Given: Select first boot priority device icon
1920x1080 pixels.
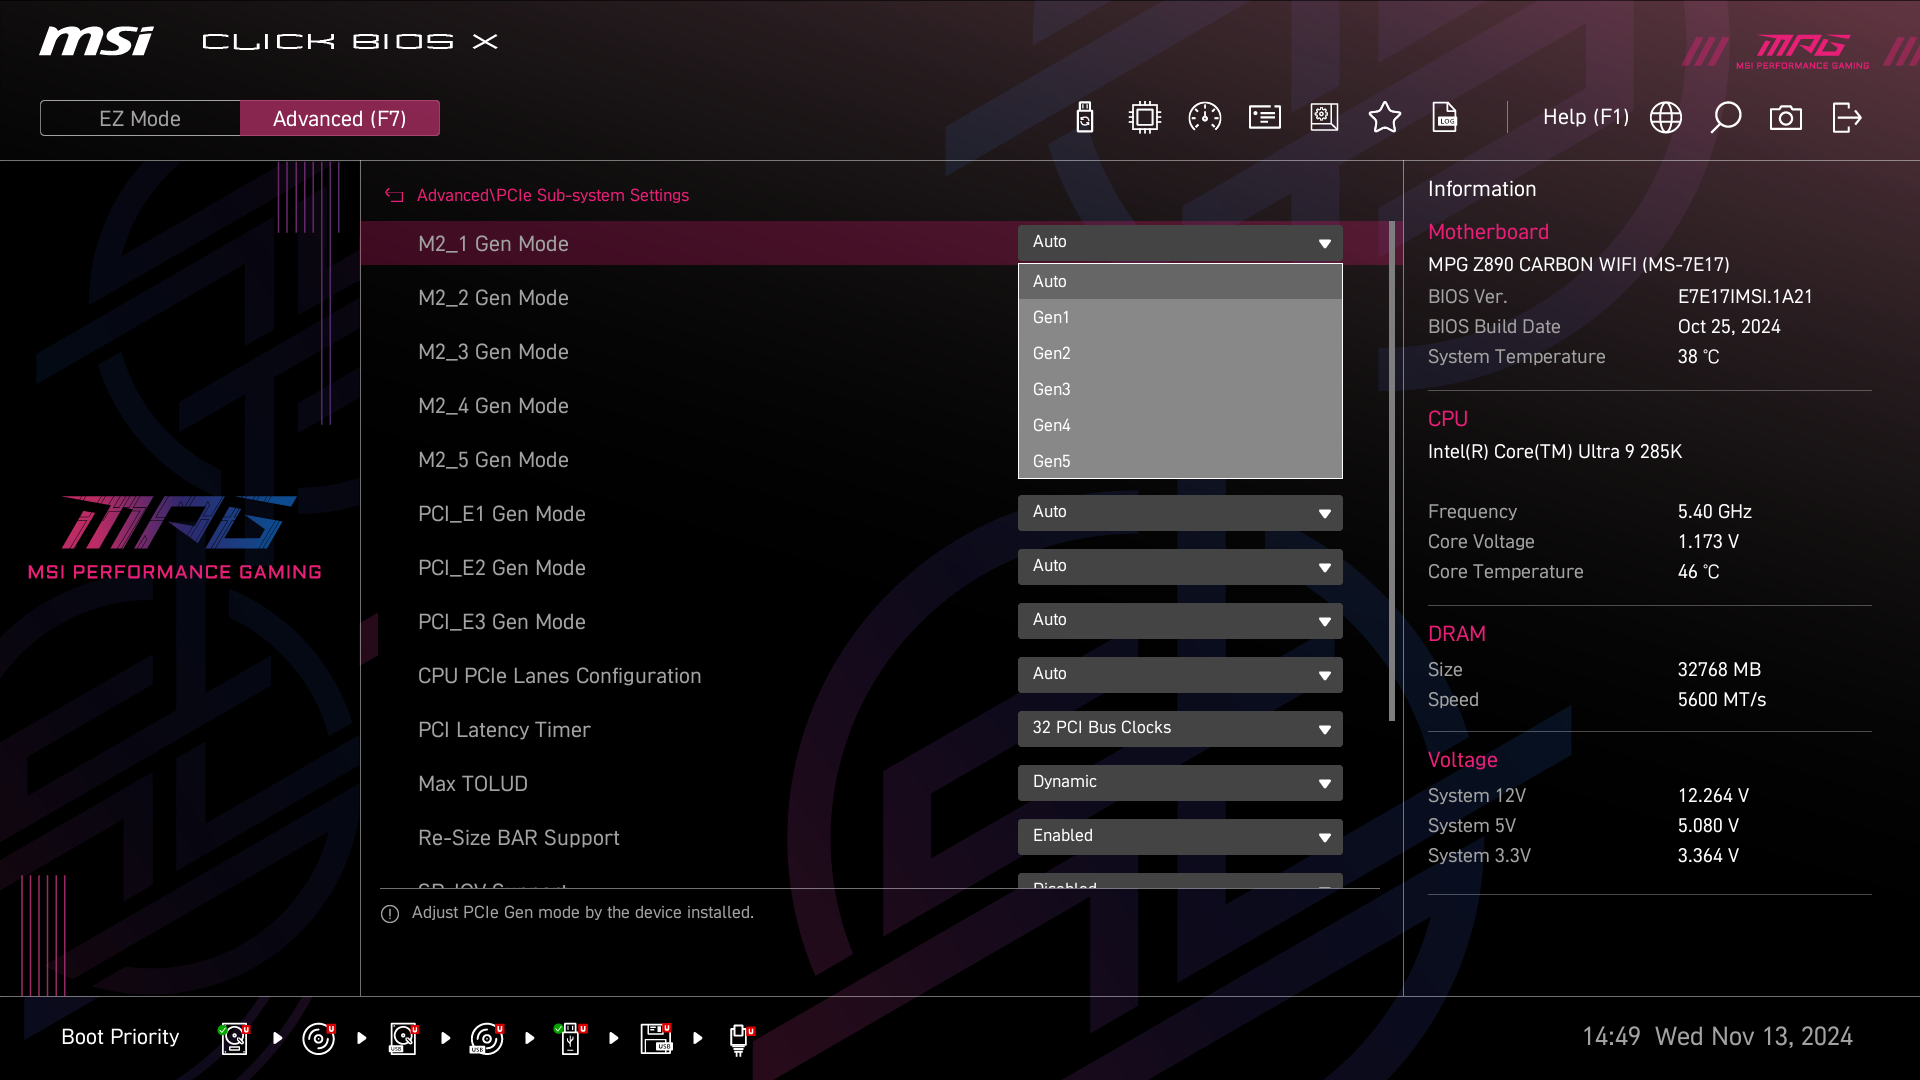Looking at the screenshot, I should click(234, 1038).
